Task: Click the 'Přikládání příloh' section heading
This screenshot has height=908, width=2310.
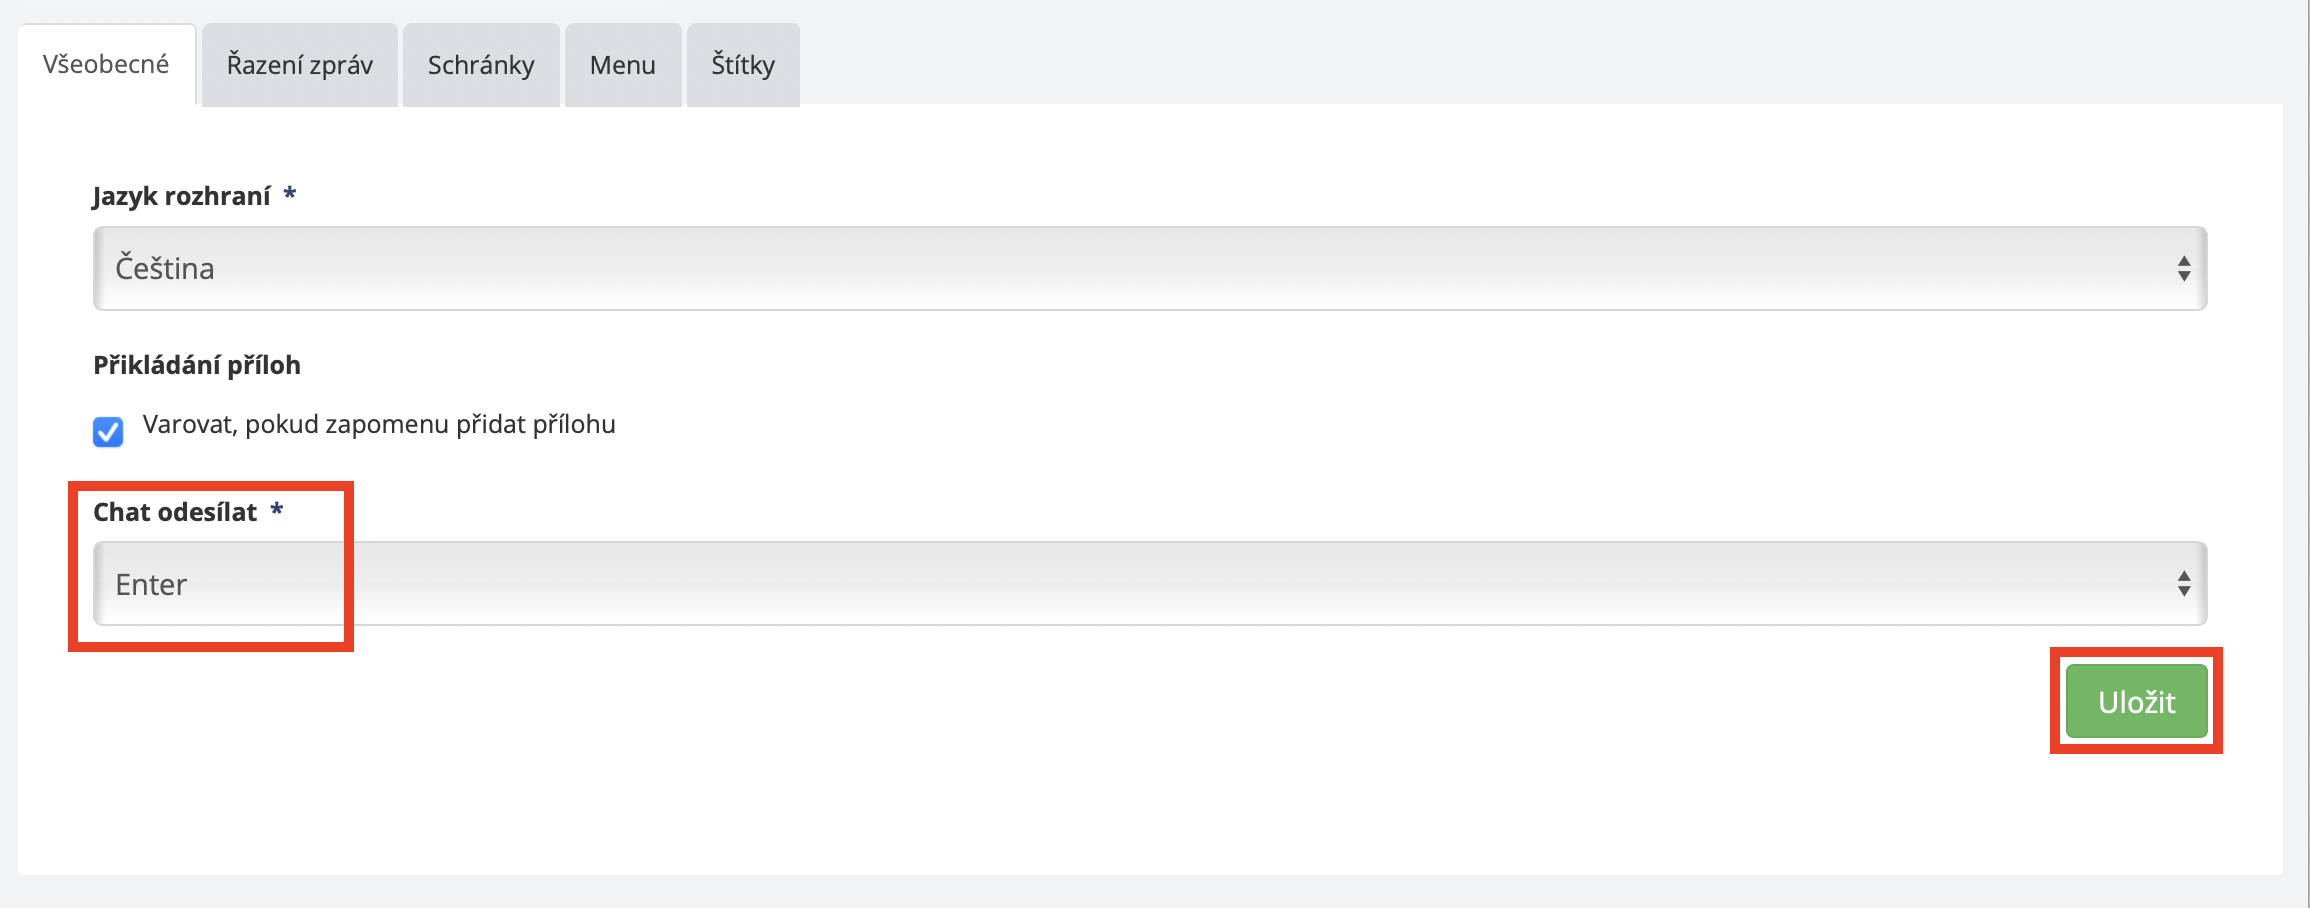Action: pyautogui.click(x=197, y=365)
